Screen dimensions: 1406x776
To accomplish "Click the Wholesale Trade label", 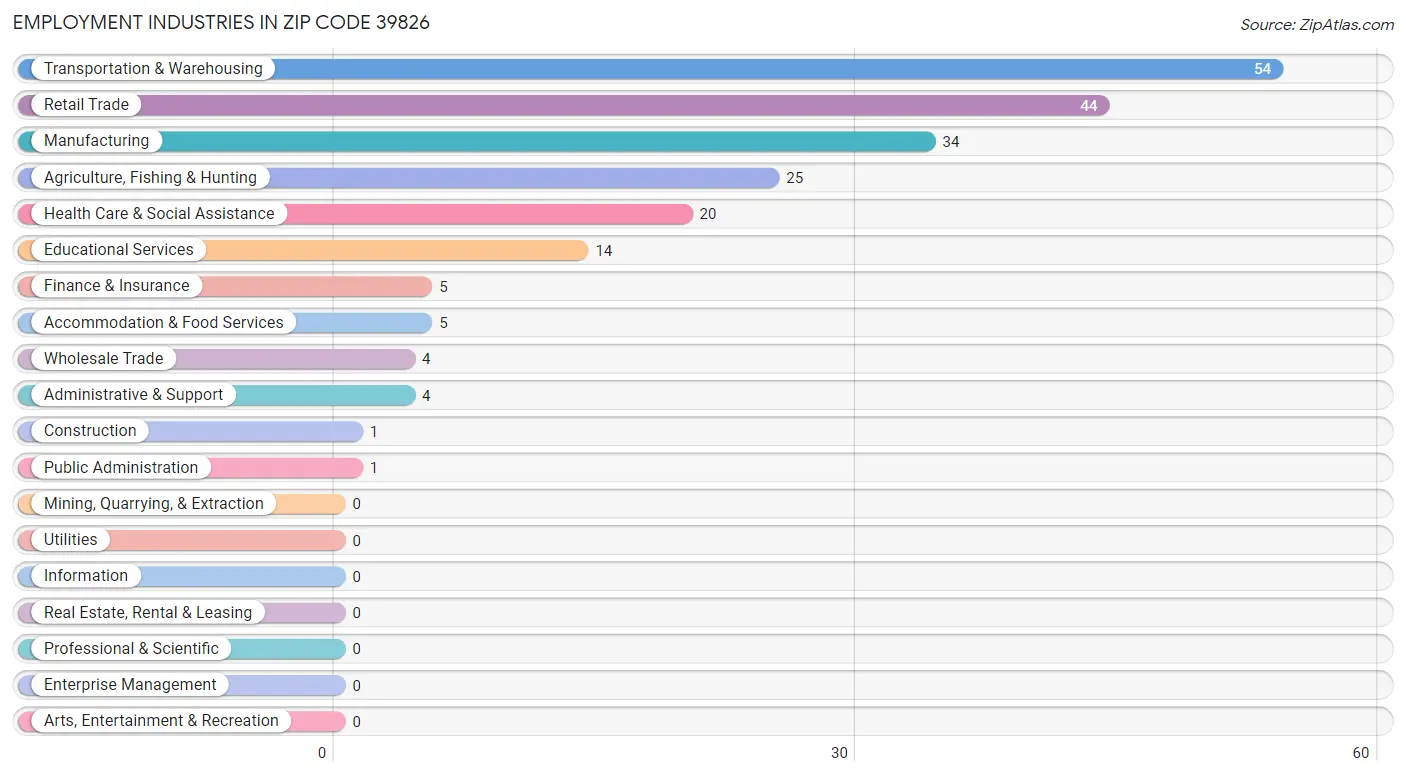I will point(103,358).
